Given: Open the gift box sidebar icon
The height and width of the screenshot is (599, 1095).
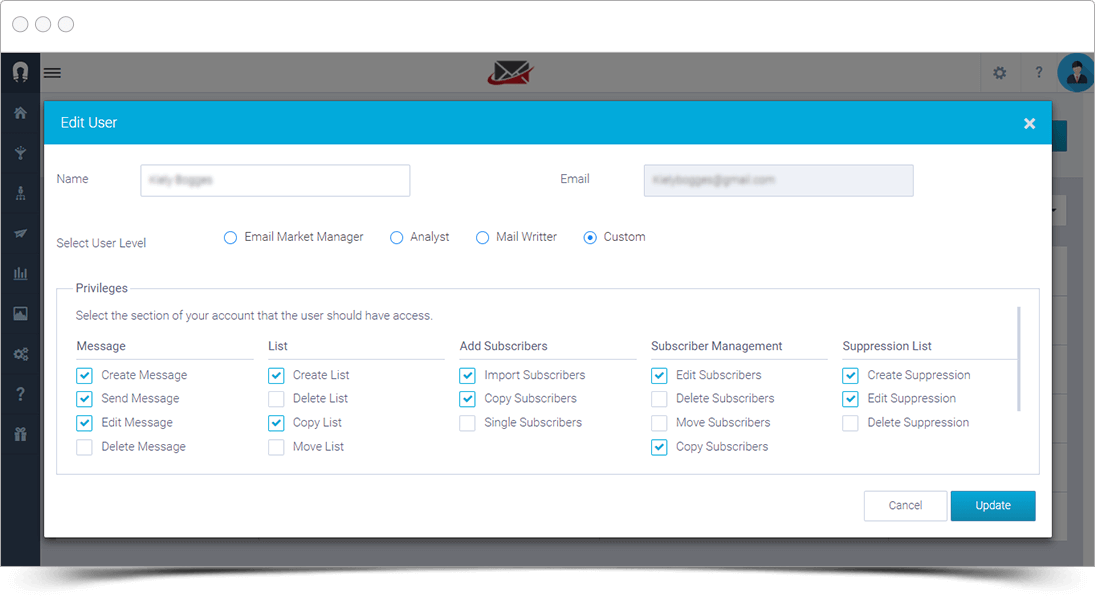Looking at the screenshot, I should pyautogui.click(x=20, y=434).
